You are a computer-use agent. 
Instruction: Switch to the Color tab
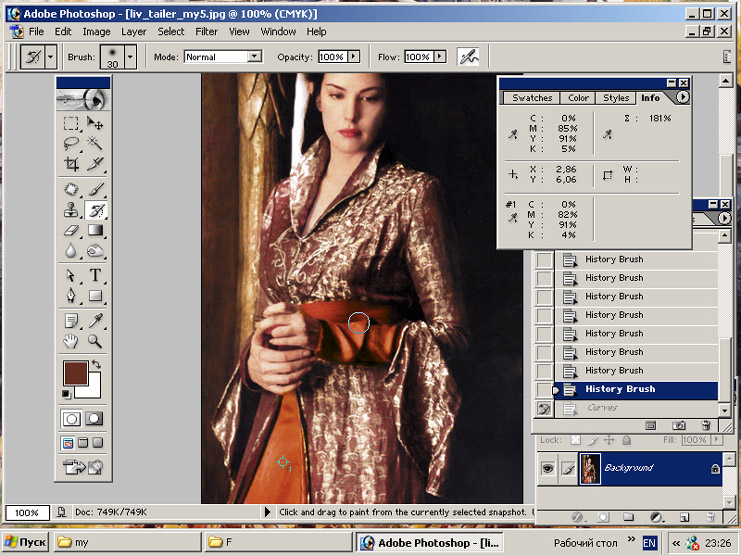coord(578,98)
